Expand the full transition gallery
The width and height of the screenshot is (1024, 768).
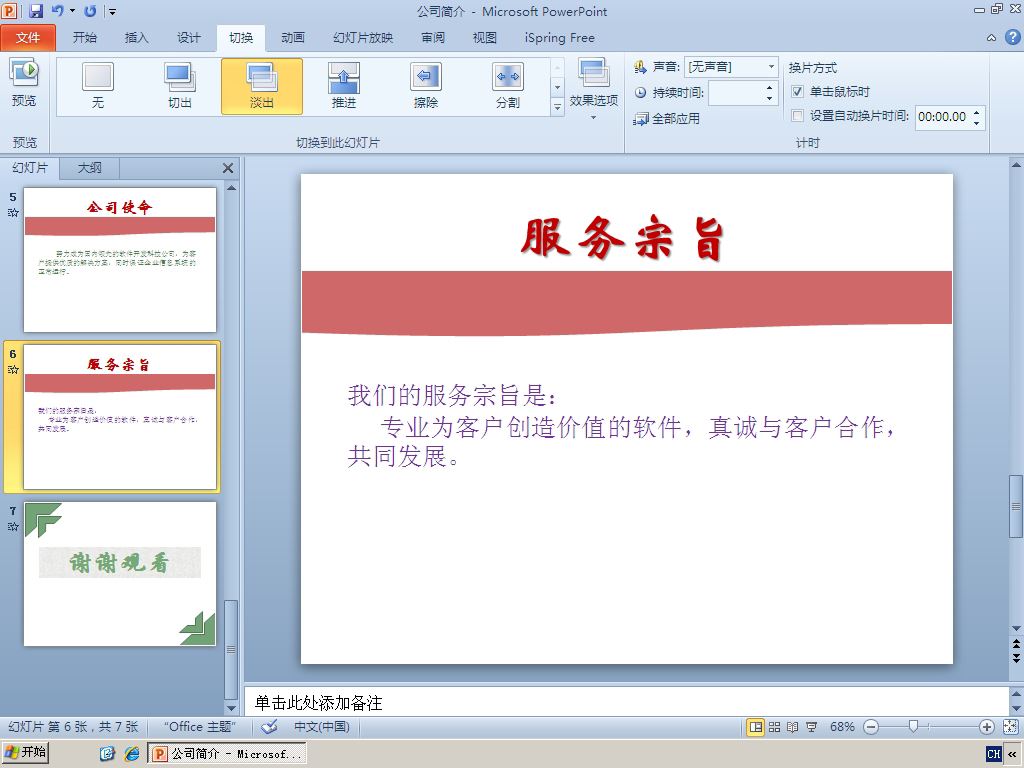click(x=557, y=107)
